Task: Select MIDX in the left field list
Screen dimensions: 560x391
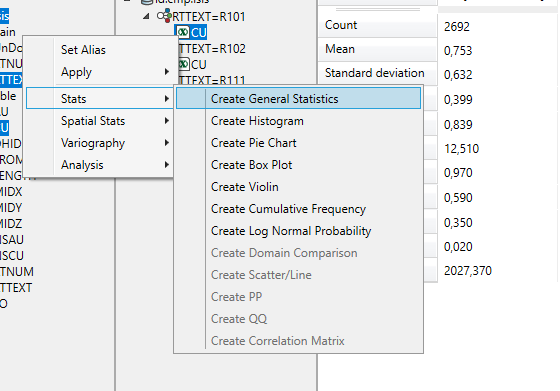Action: click(11, 192)
